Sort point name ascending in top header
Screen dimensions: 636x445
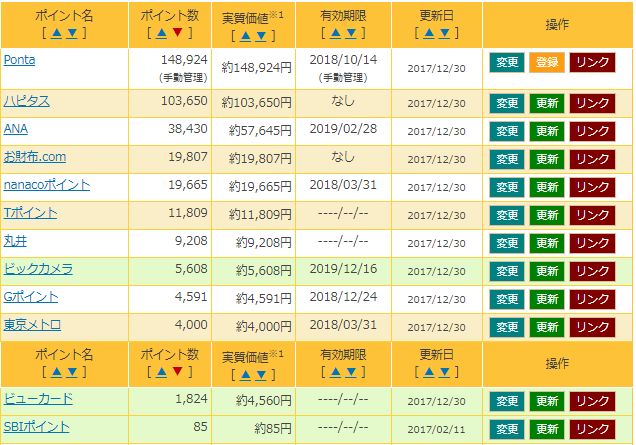tap(56, 33)
